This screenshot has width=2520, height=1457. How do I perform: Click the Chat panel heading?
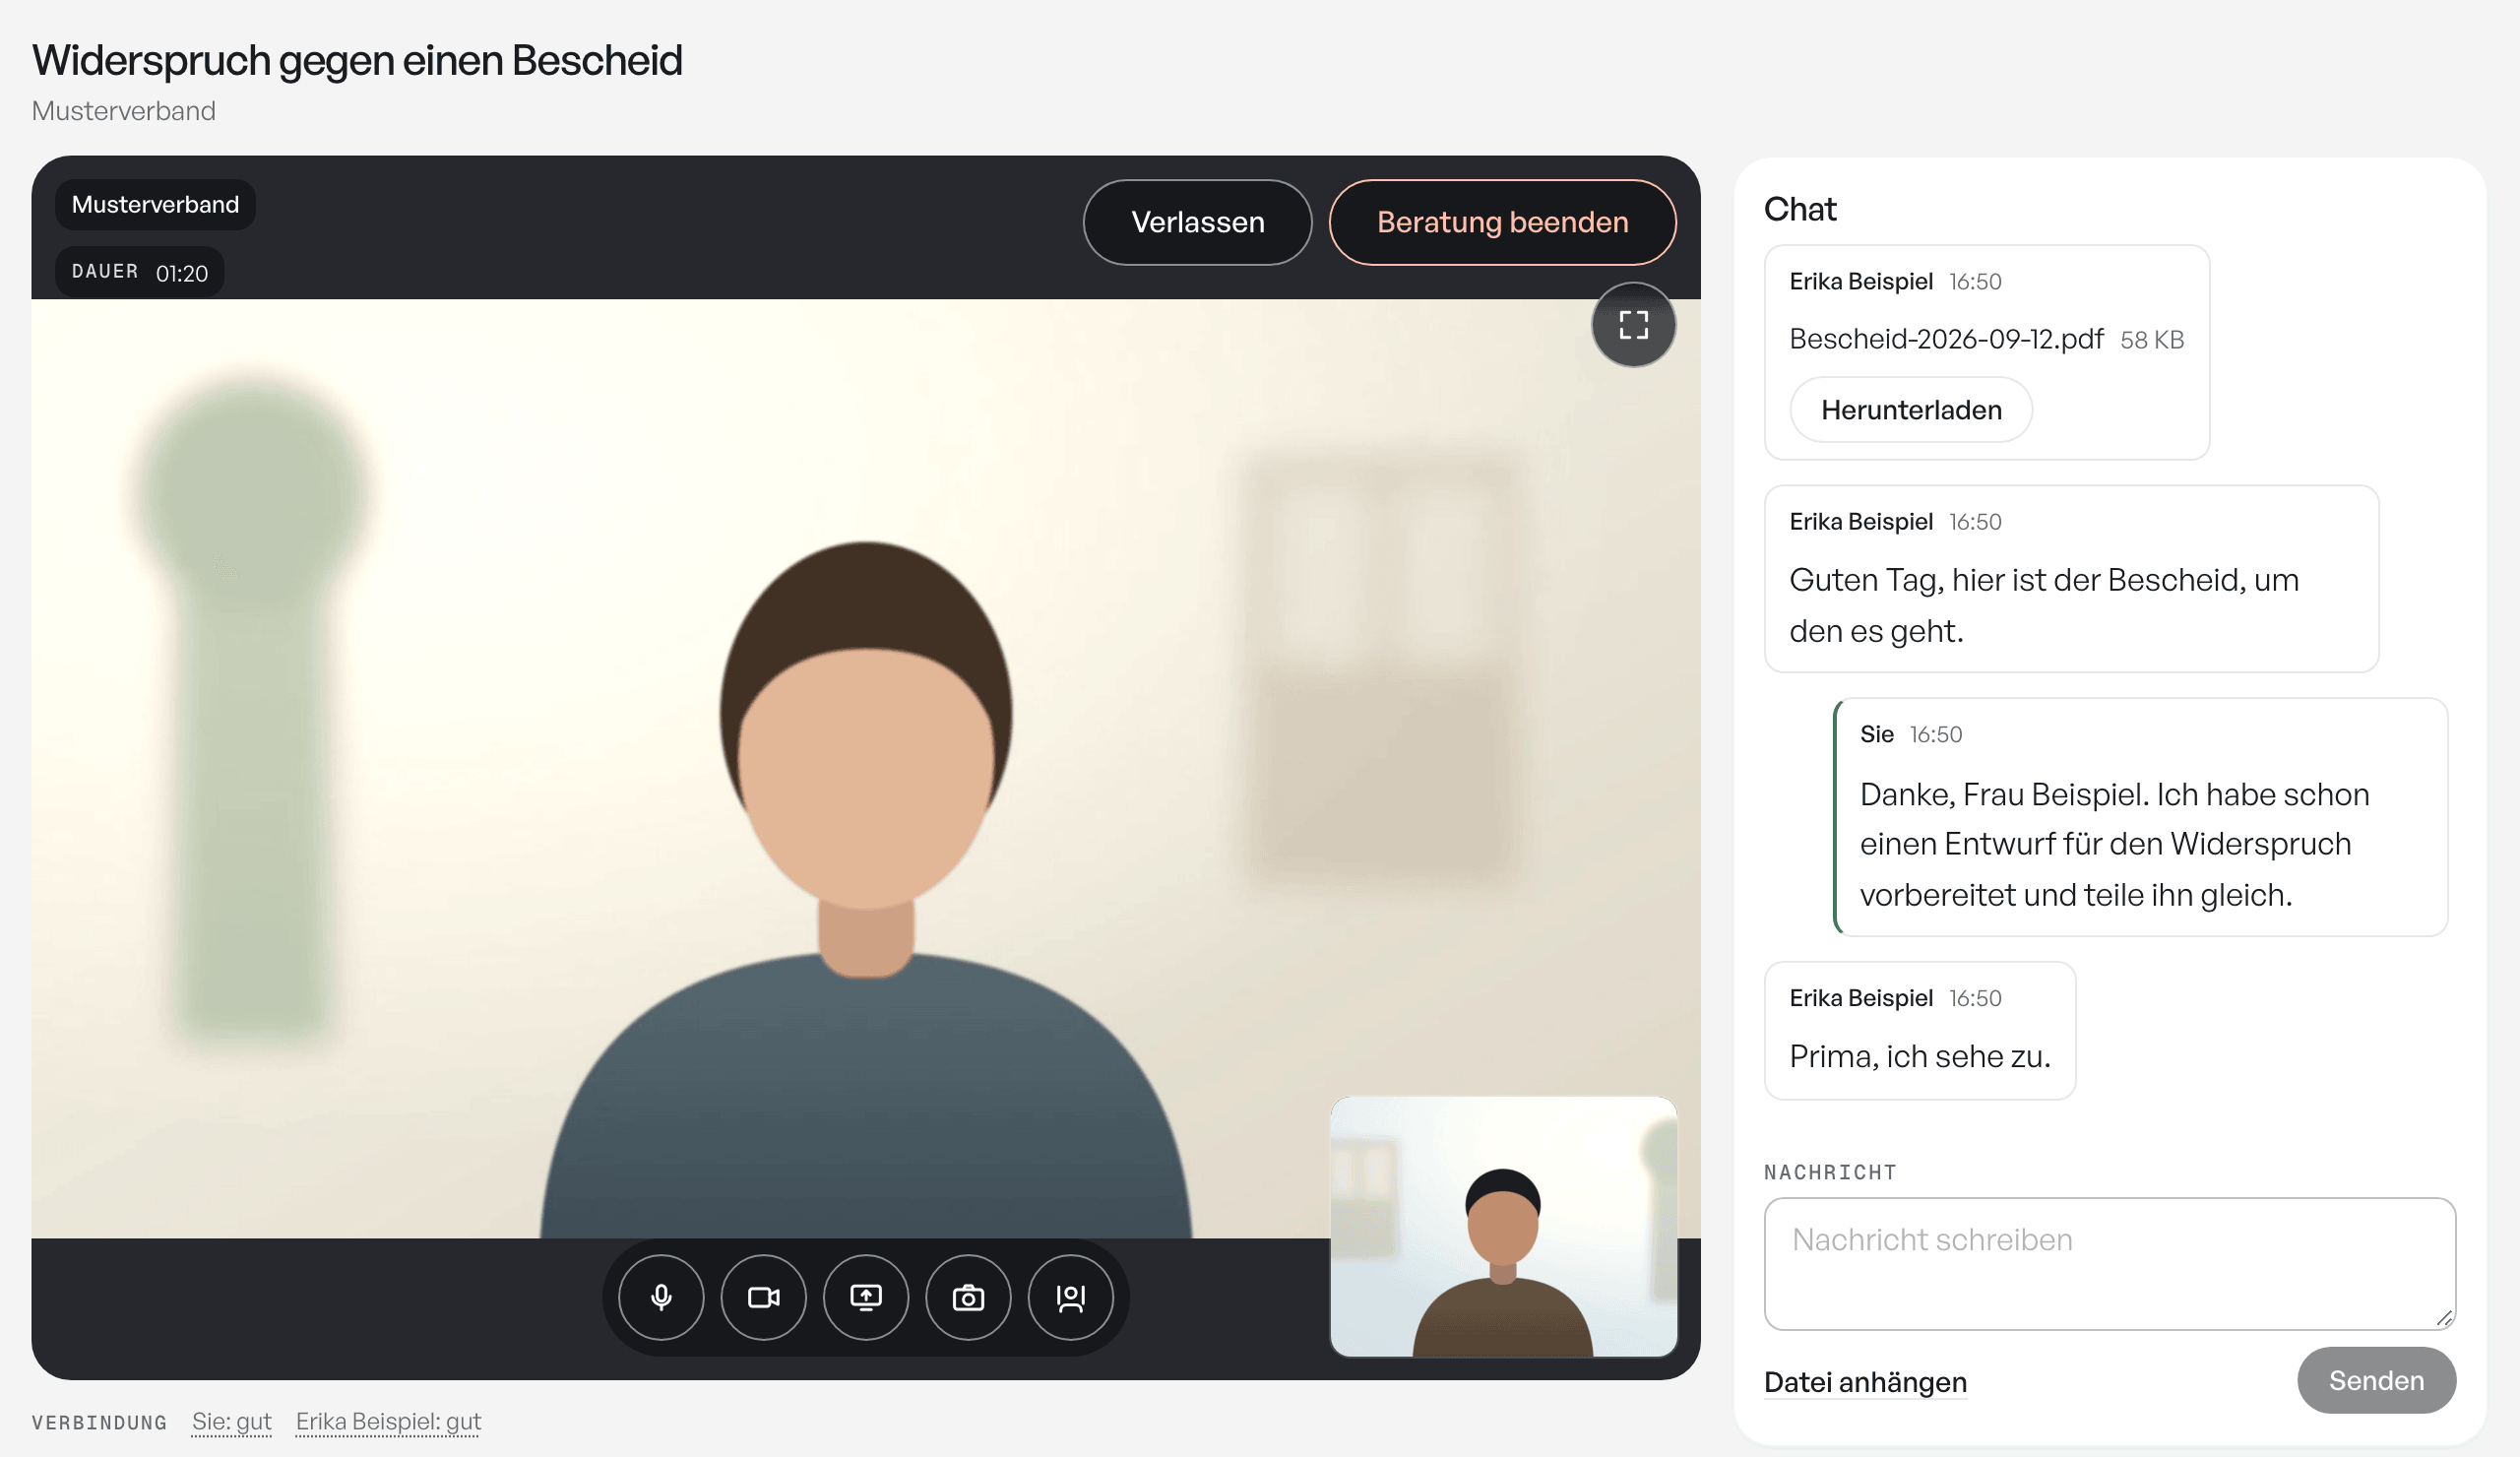[x=1800, y=209]
